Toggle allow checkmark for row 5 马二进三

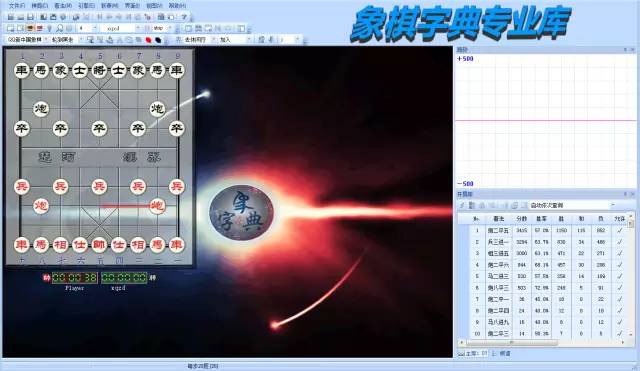click(620, 276)
